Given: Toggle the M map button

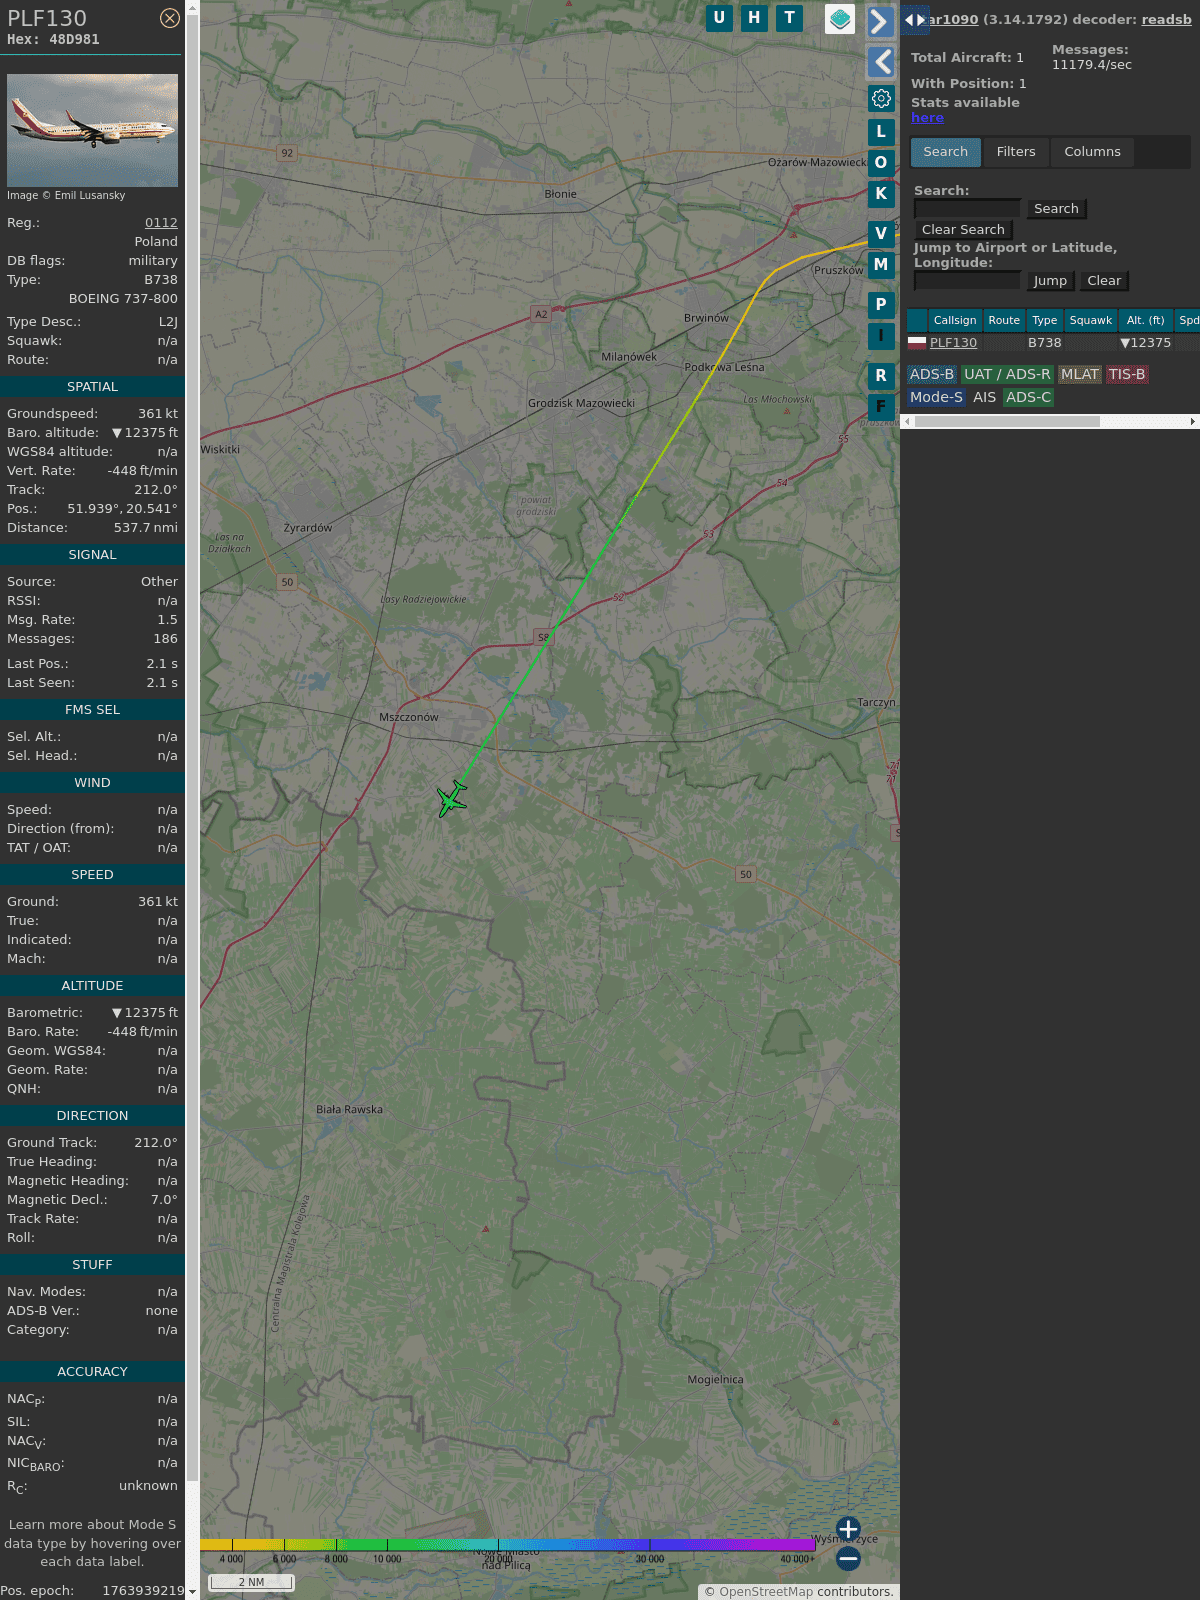Looking at the screenshot, I should pos(881,265).
